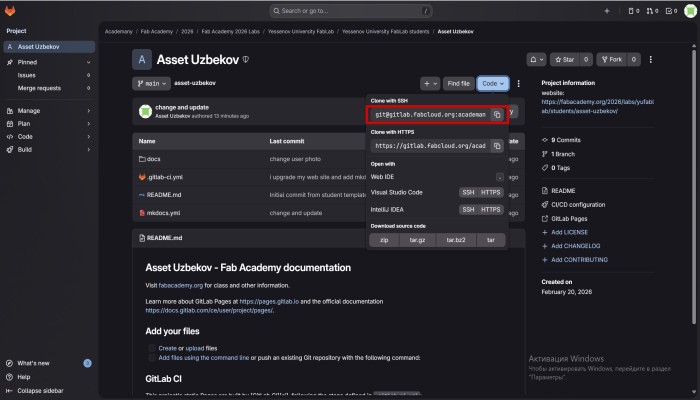Open the to-do list icon
This screenshot has width=700, height=400.
point(670,11)
